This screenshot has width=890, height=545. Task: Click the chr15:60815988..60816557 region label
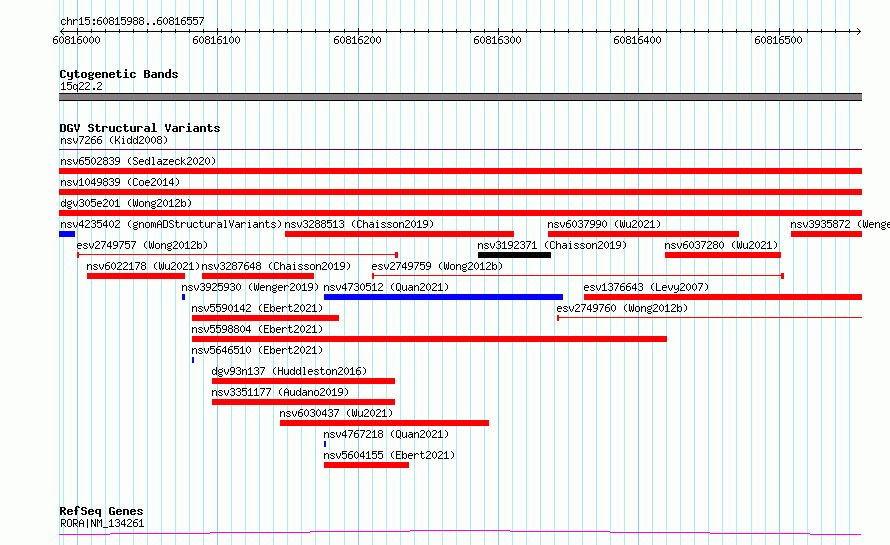(132, 22)
